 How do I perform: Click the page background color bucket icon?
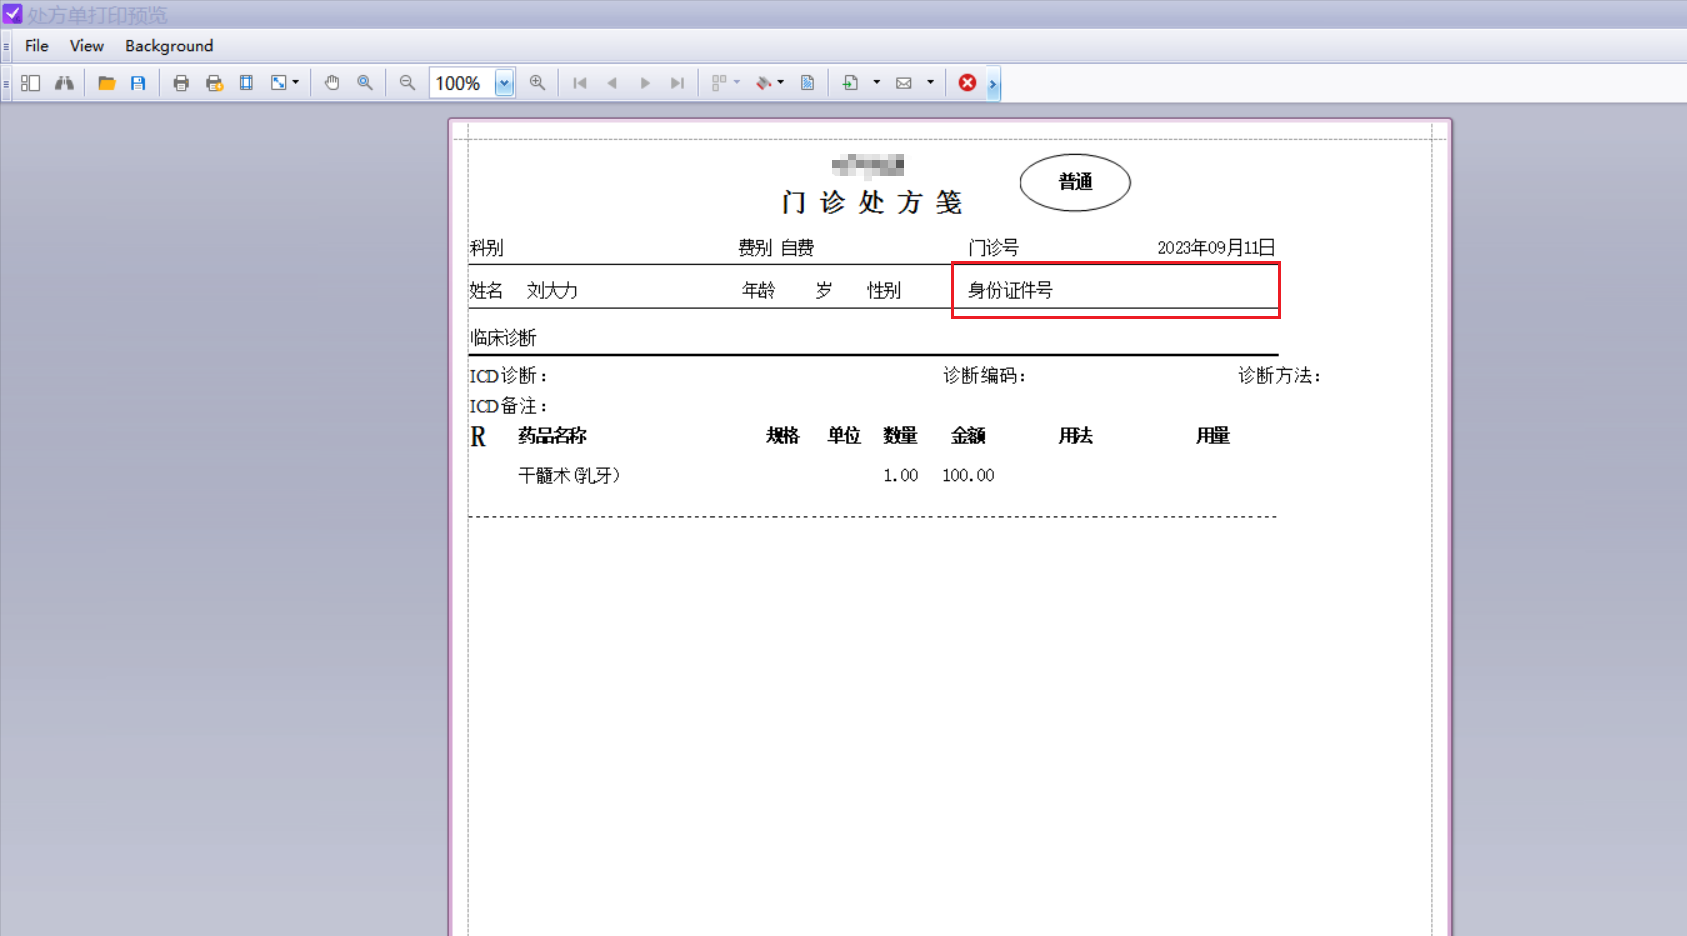coord(763,83)
